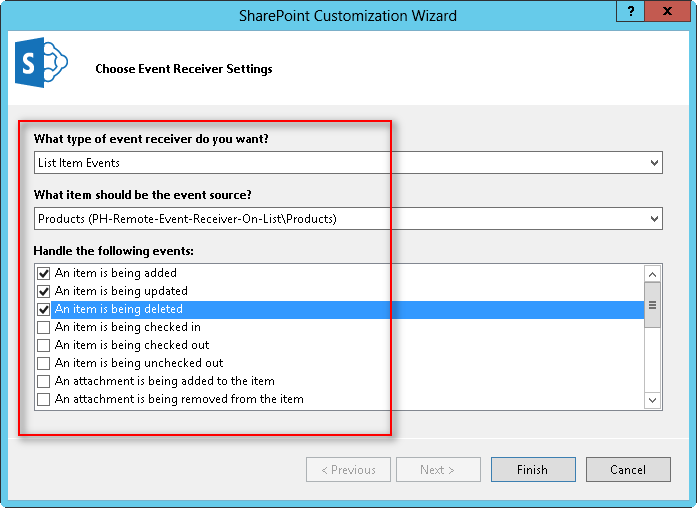Select 'An item is being checked in' row text
Screen dimensions: 697x508
[127, 327]
